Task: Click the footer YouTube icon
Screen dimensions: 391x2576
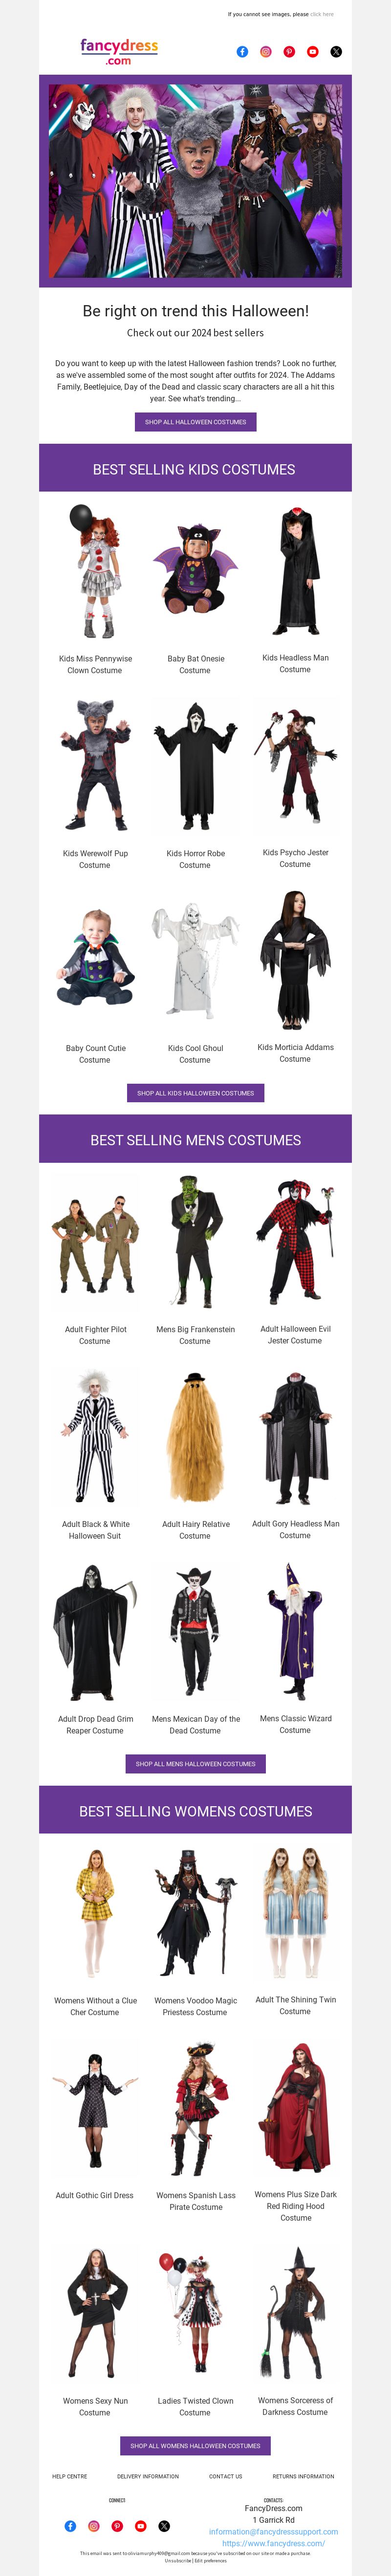Action: [140, 2526]
